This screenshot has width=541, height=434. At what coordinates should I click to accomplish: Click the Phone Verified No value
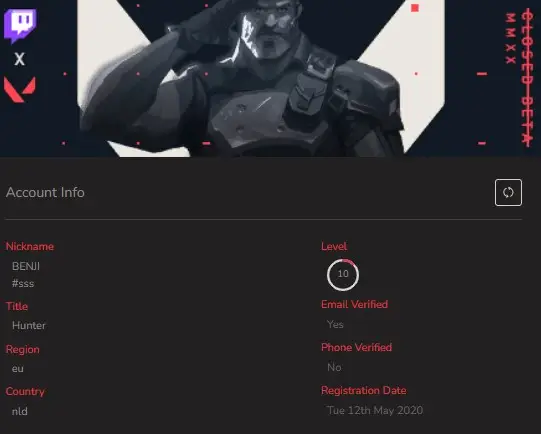tap(334, 367)
